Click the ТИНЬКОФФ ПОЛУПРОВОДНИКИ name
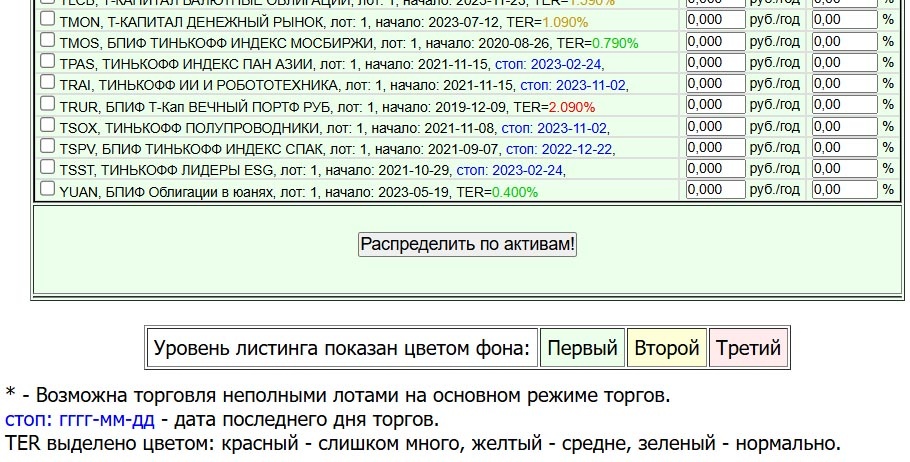910x462 pixels. point(212,128)
